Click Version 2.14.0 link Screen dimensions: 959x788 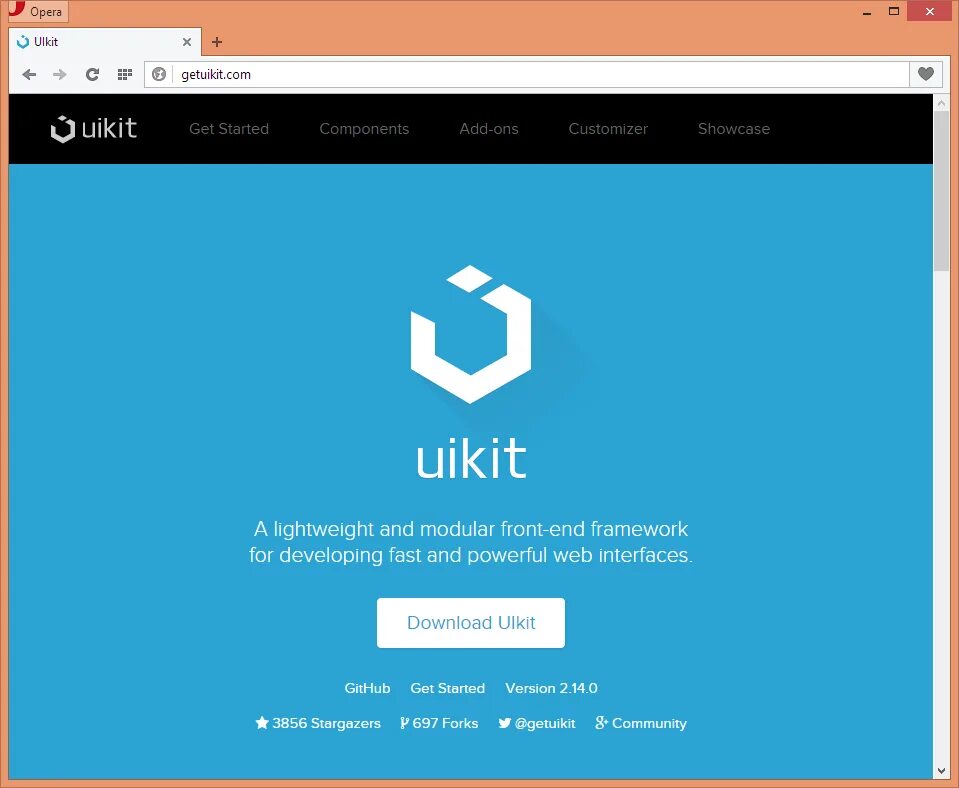click(551, 688)
